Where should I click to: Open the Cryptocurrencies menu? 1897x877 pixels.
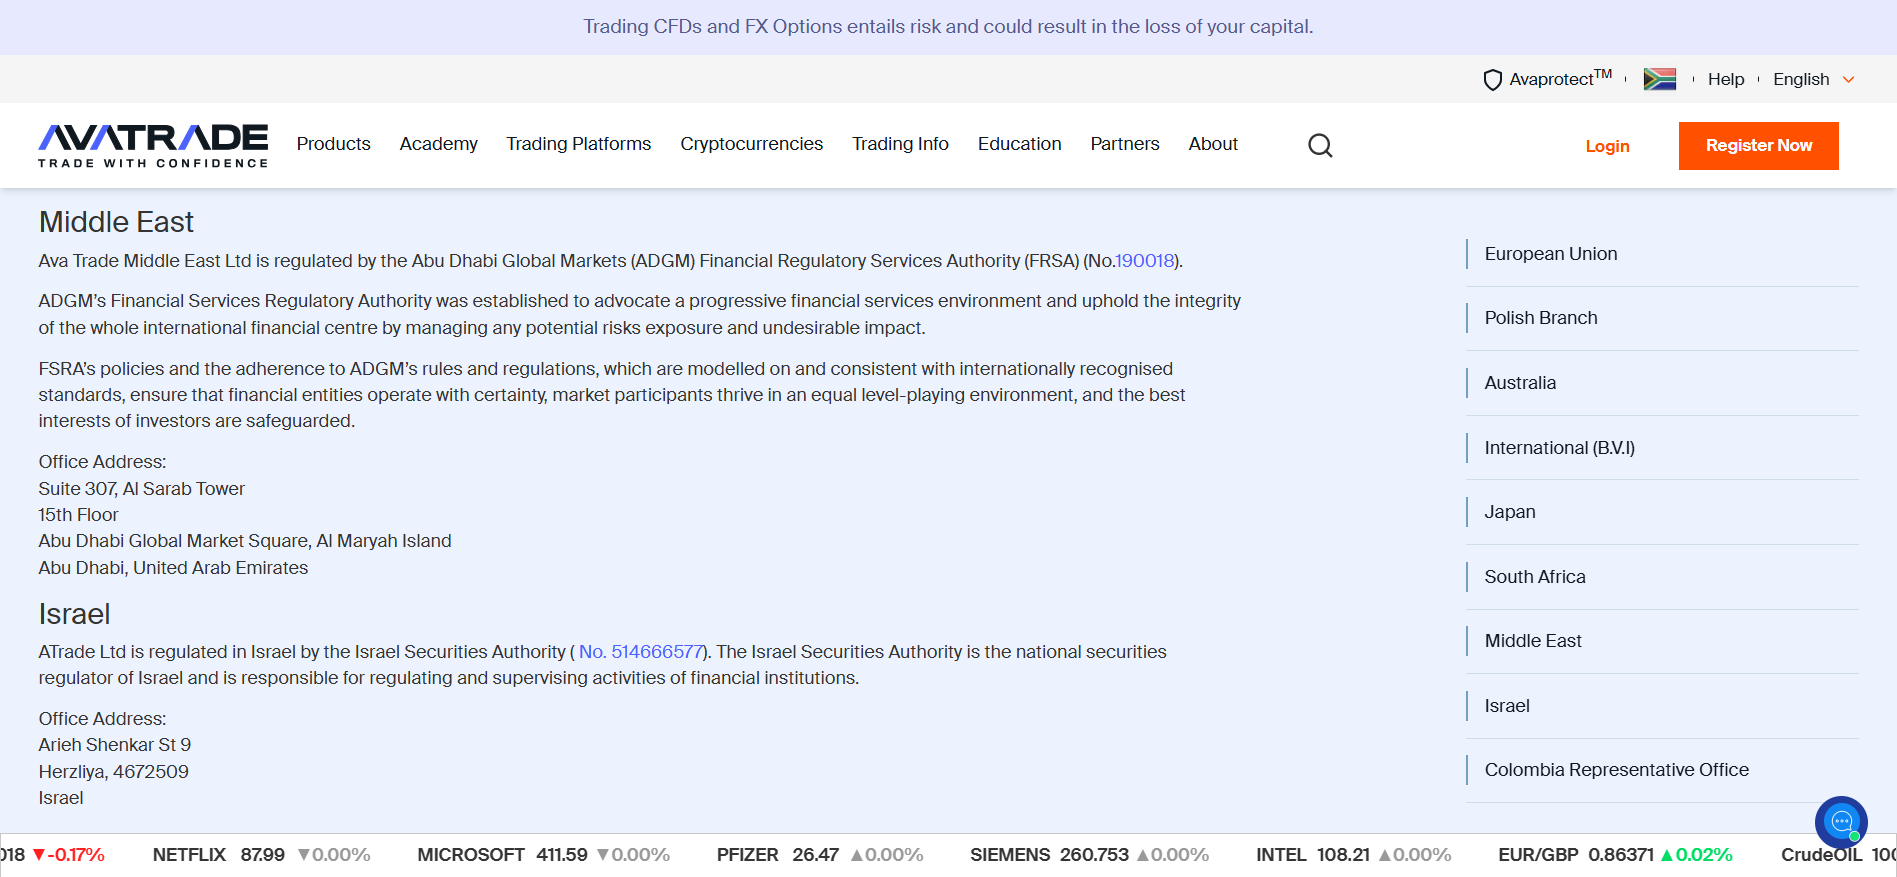click(x=752, y=144)
